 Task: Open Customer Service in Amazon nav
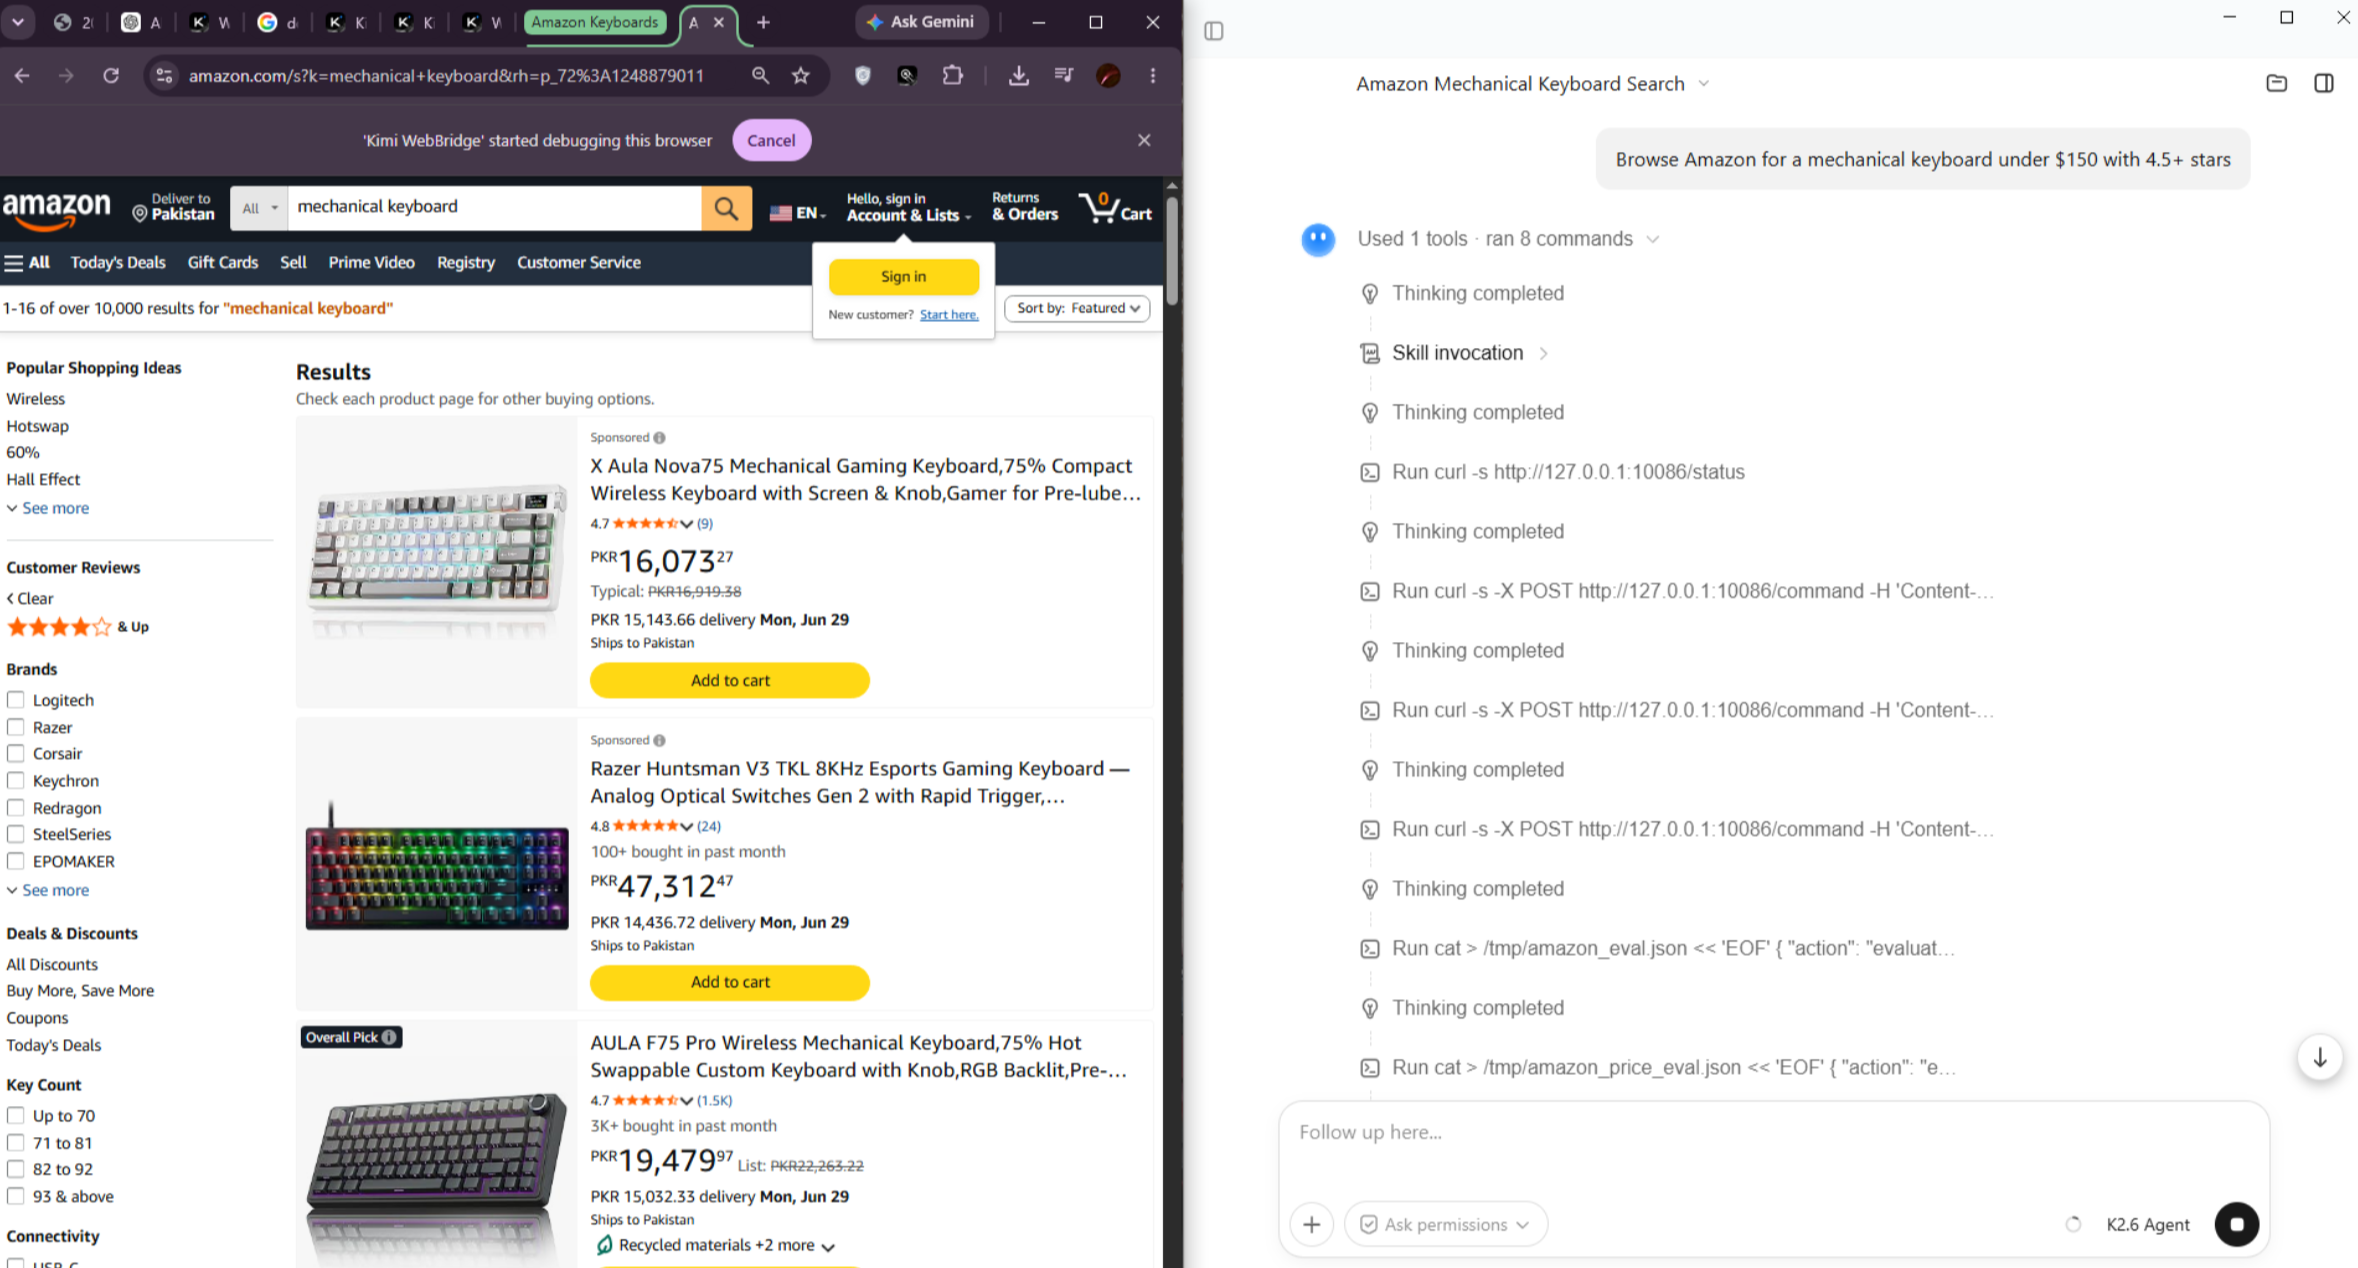pyautogui.click(x=579, y=263)
